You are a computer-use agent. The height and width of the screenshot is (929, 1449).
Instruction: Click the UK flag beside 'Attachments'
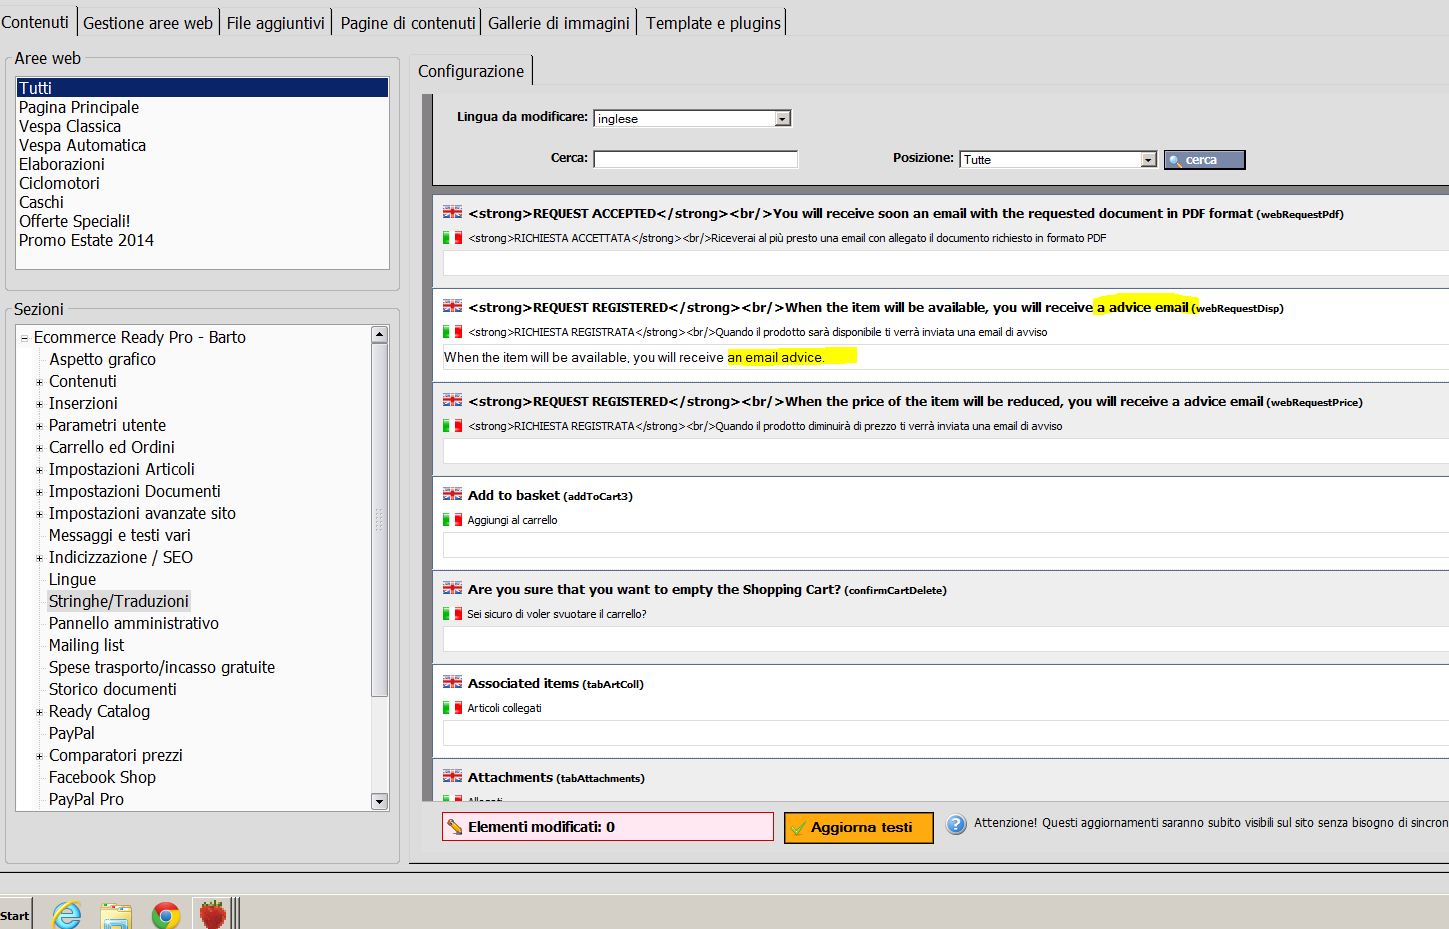[453, 776]
